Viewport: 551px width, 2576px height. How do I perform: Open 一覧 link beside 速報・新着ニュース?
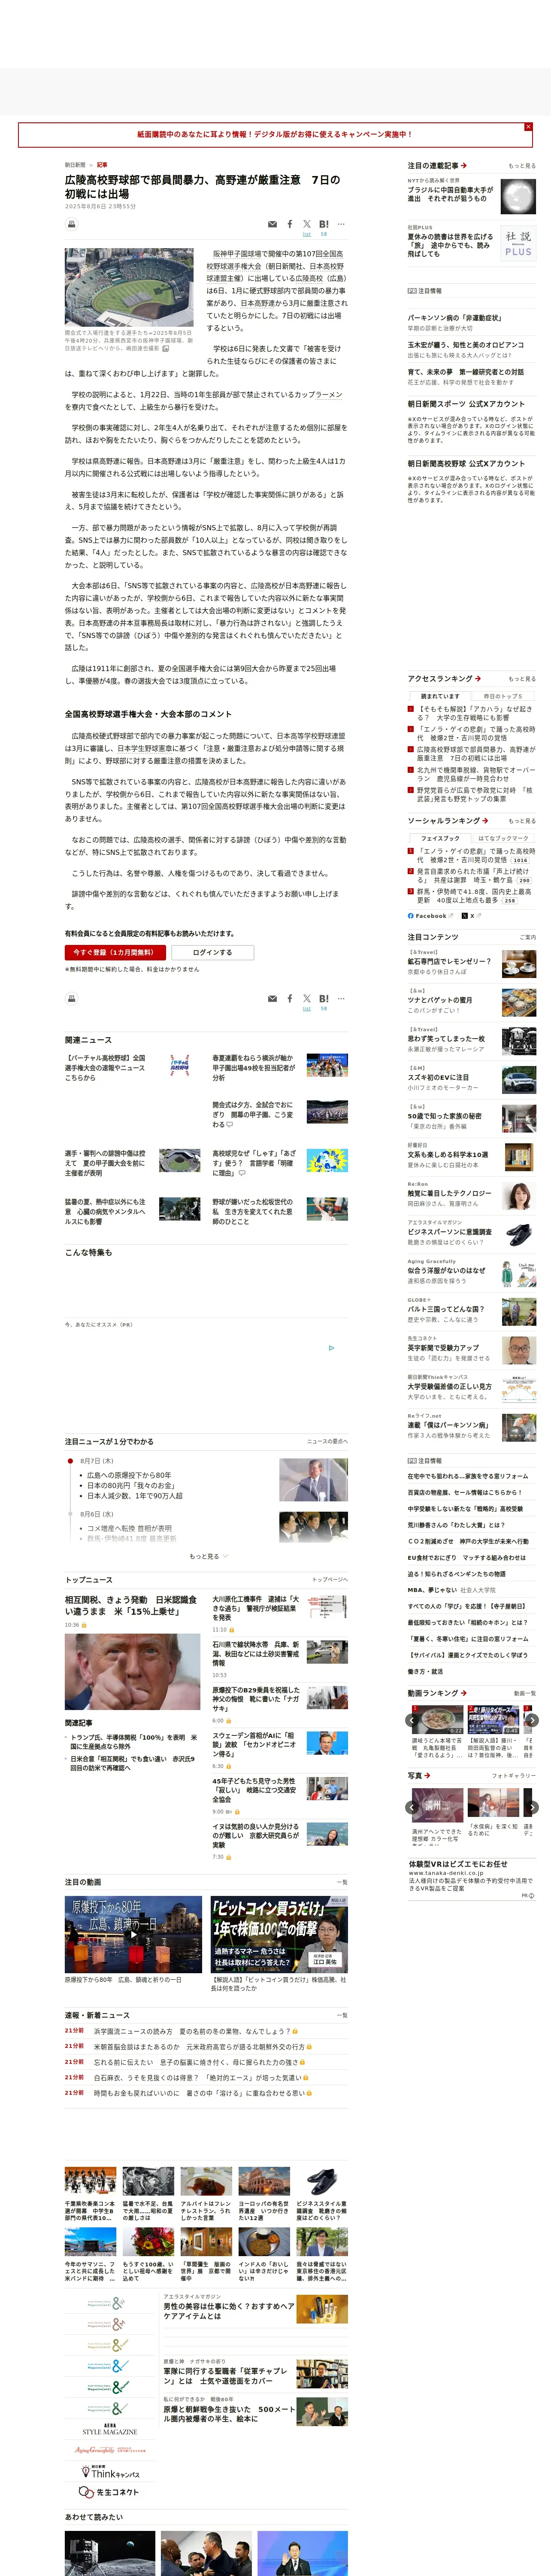[x=342, y=2015]
